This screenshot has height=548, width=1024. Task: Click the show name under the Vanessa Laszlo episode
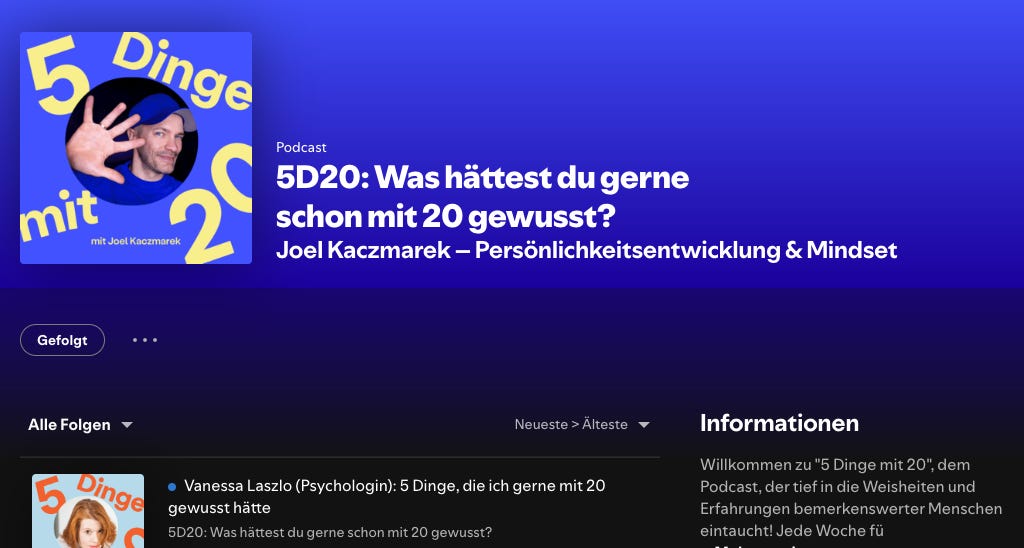pos(330,532)
